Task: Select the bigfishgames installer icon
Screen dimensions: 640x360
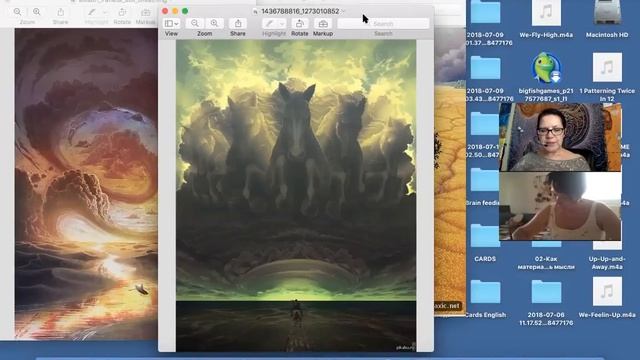Action: [x=546, y=68]
